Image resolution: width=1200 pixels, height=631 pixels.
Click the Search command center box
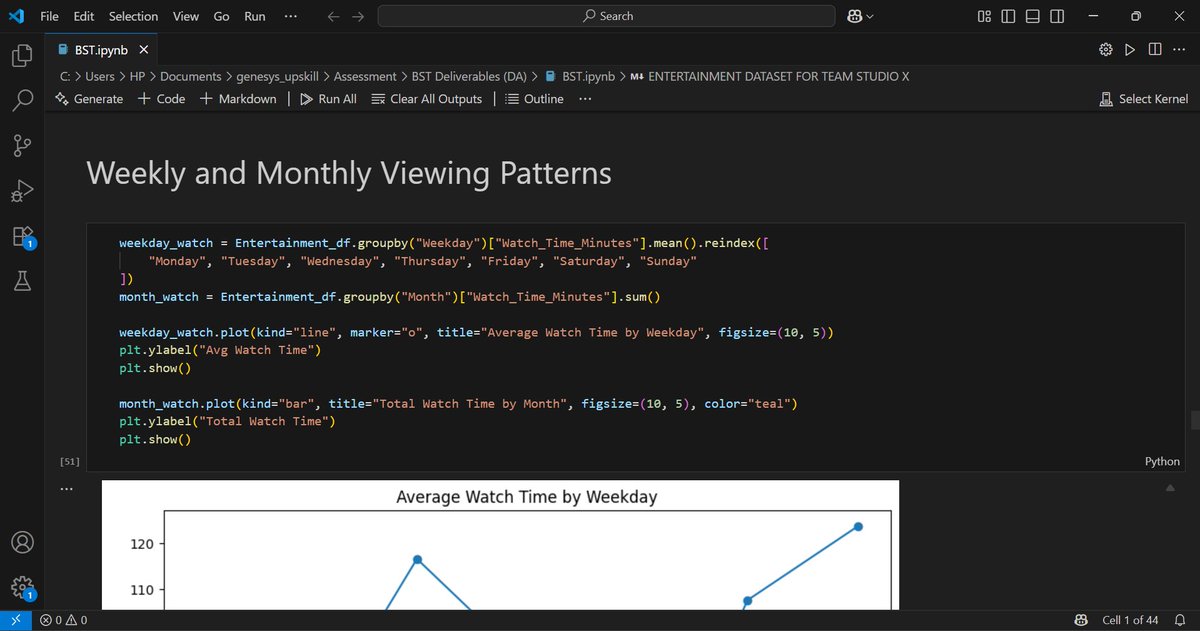pos(606,16)
